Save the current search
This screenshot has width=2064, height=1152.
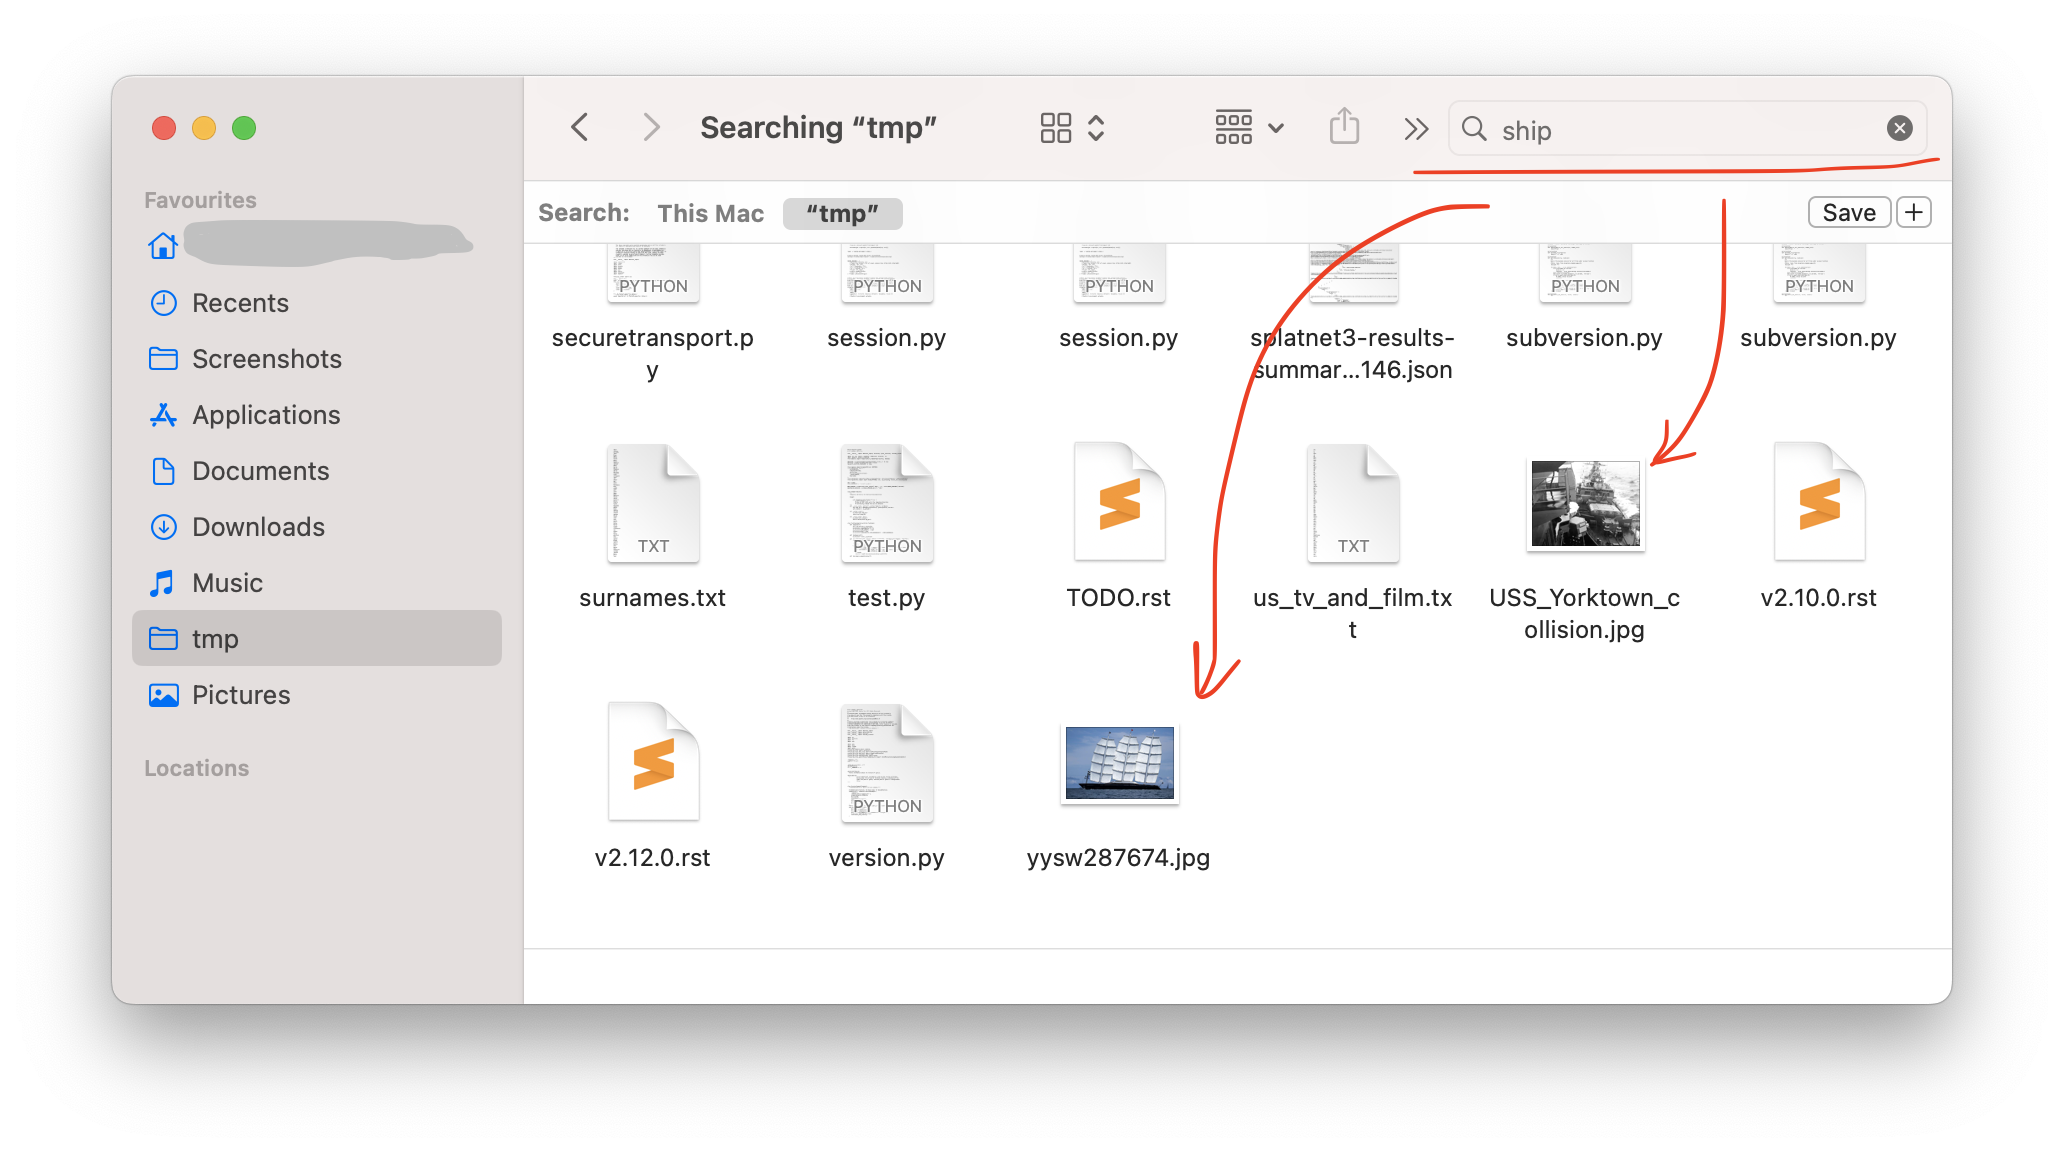[x=1848, y=212]
